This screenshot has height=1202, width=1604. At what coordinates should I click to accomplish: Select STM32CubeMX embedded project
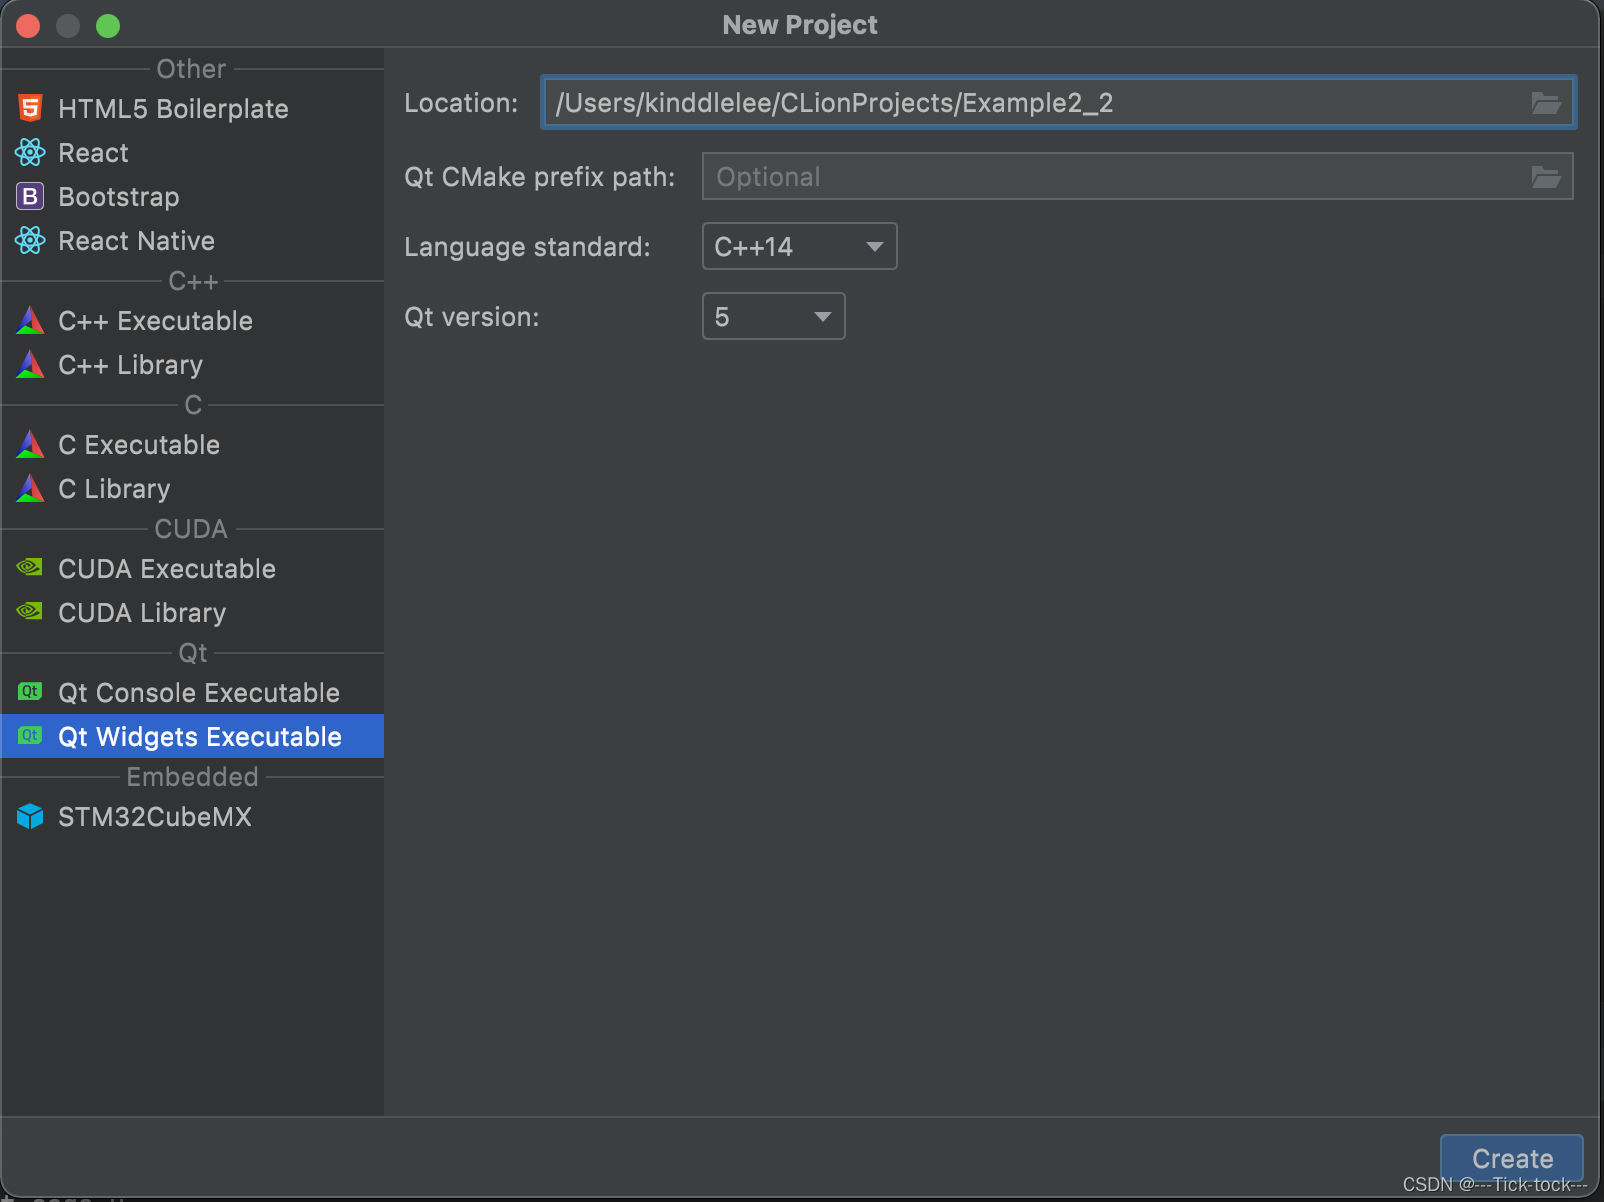point(192,816)
